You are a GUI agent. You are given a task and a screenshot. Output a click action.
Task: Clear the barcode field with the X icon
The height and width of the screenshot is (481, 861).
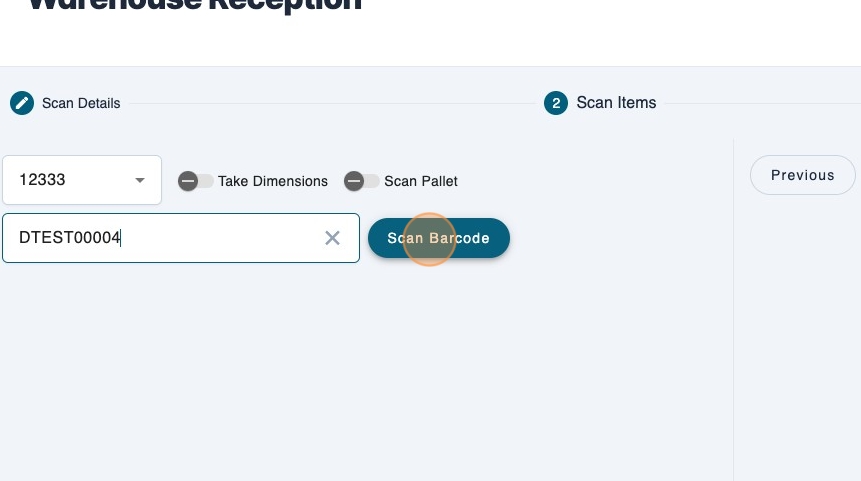[333, 238]
